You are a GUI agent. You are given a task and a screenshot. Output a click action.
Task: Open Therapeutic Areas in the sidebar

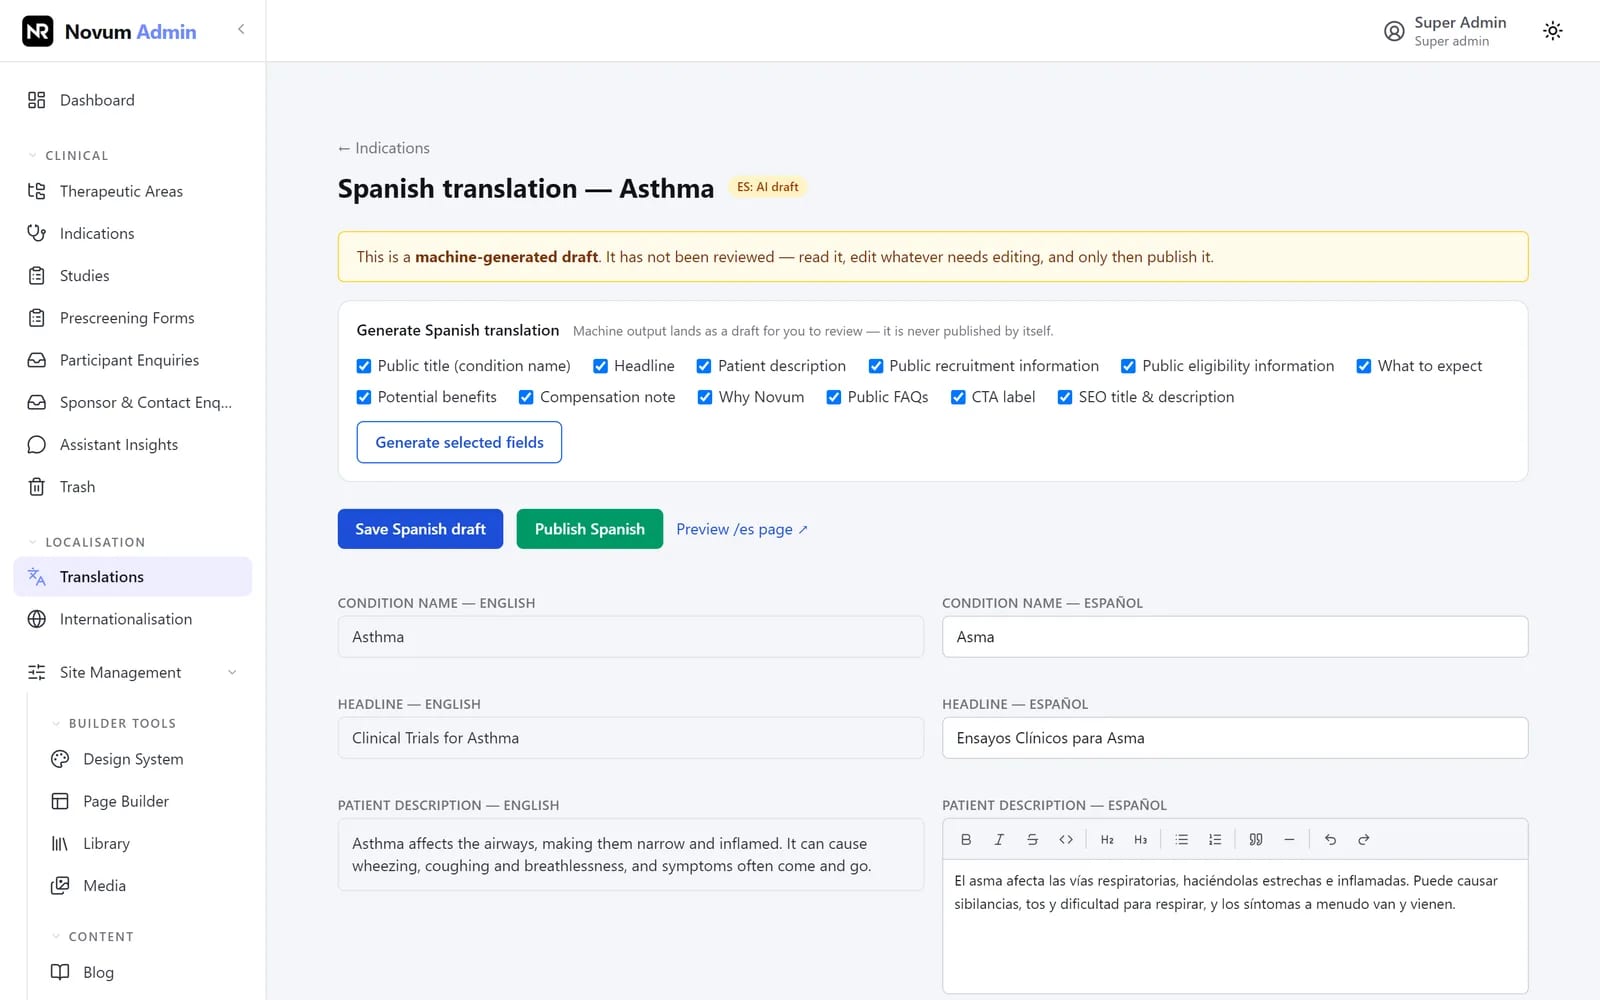tap(133, 191)
